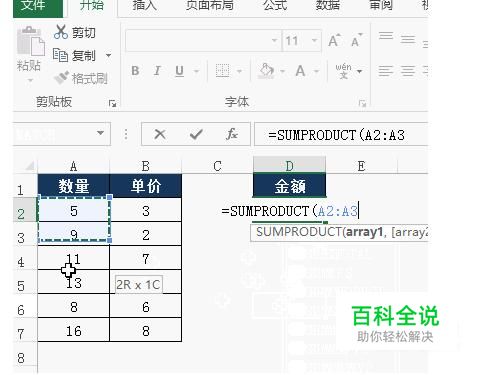Viewport: 482px width, 375px height.
Task: Toggle Underline formatting
Action: (179, 71)
